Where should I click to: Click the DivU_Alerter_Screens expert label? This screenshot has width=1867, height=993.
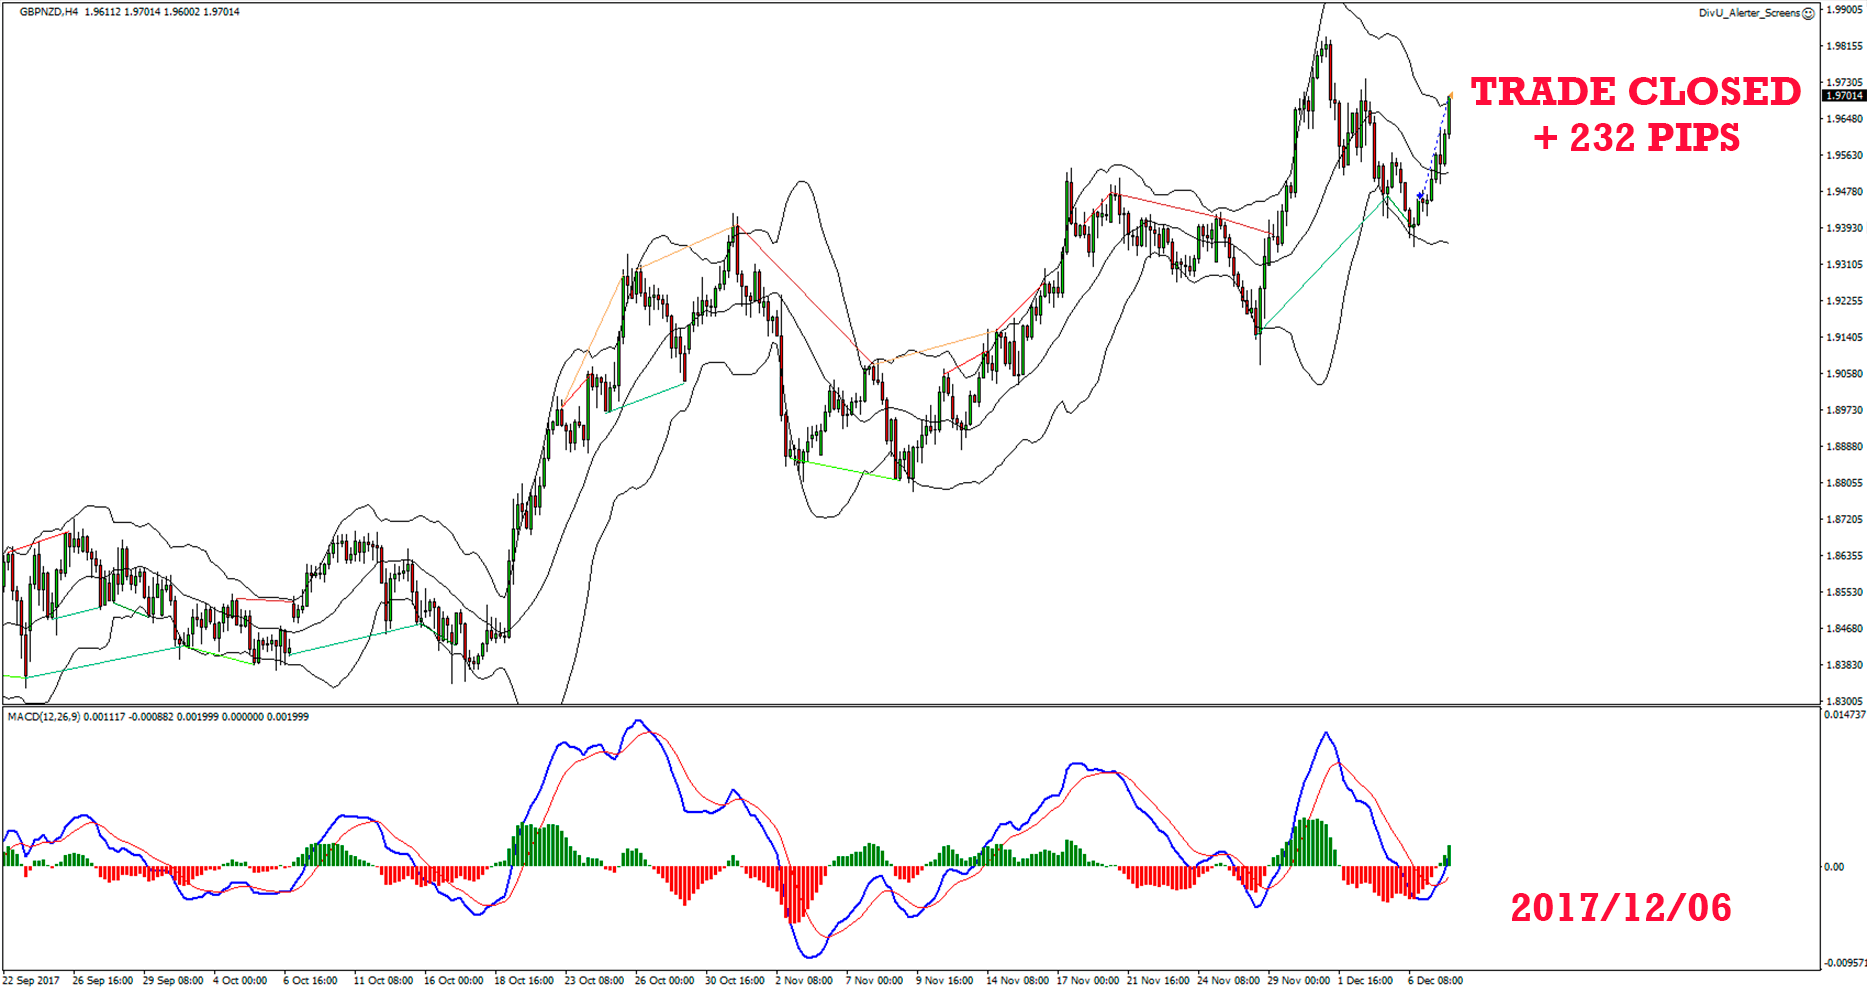[1749, 14]
